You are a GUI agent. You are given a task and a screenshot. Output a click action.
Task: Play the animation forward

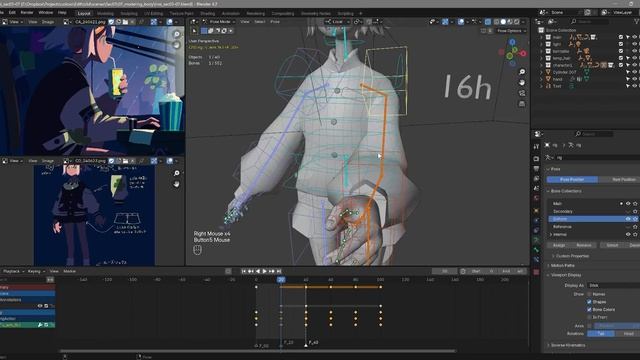point(264,271)
